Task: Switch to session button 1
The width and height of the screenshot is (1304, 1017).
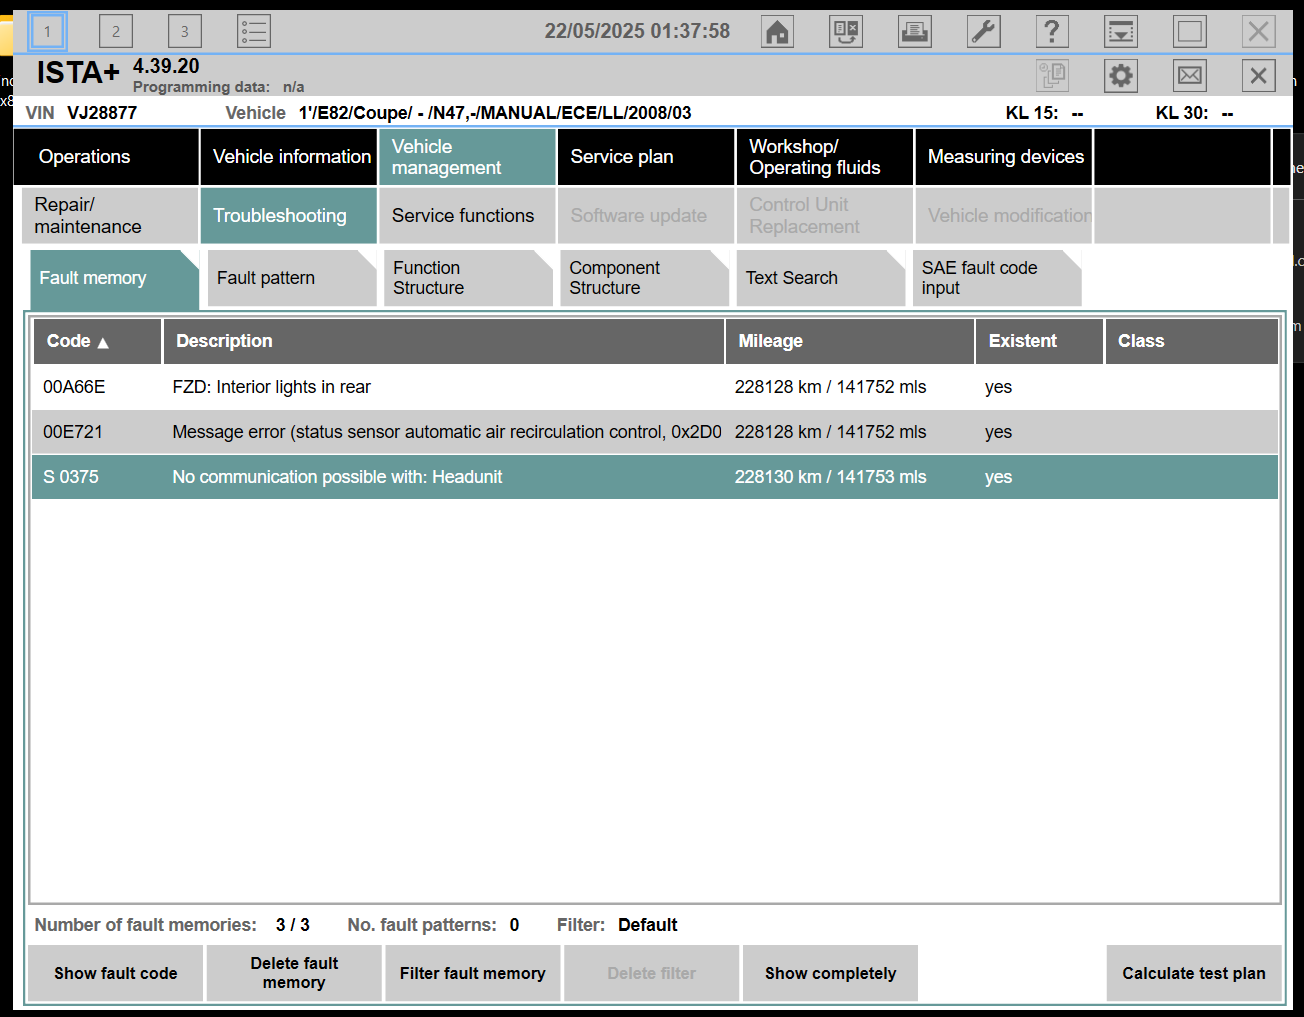Action: [47, 32]
